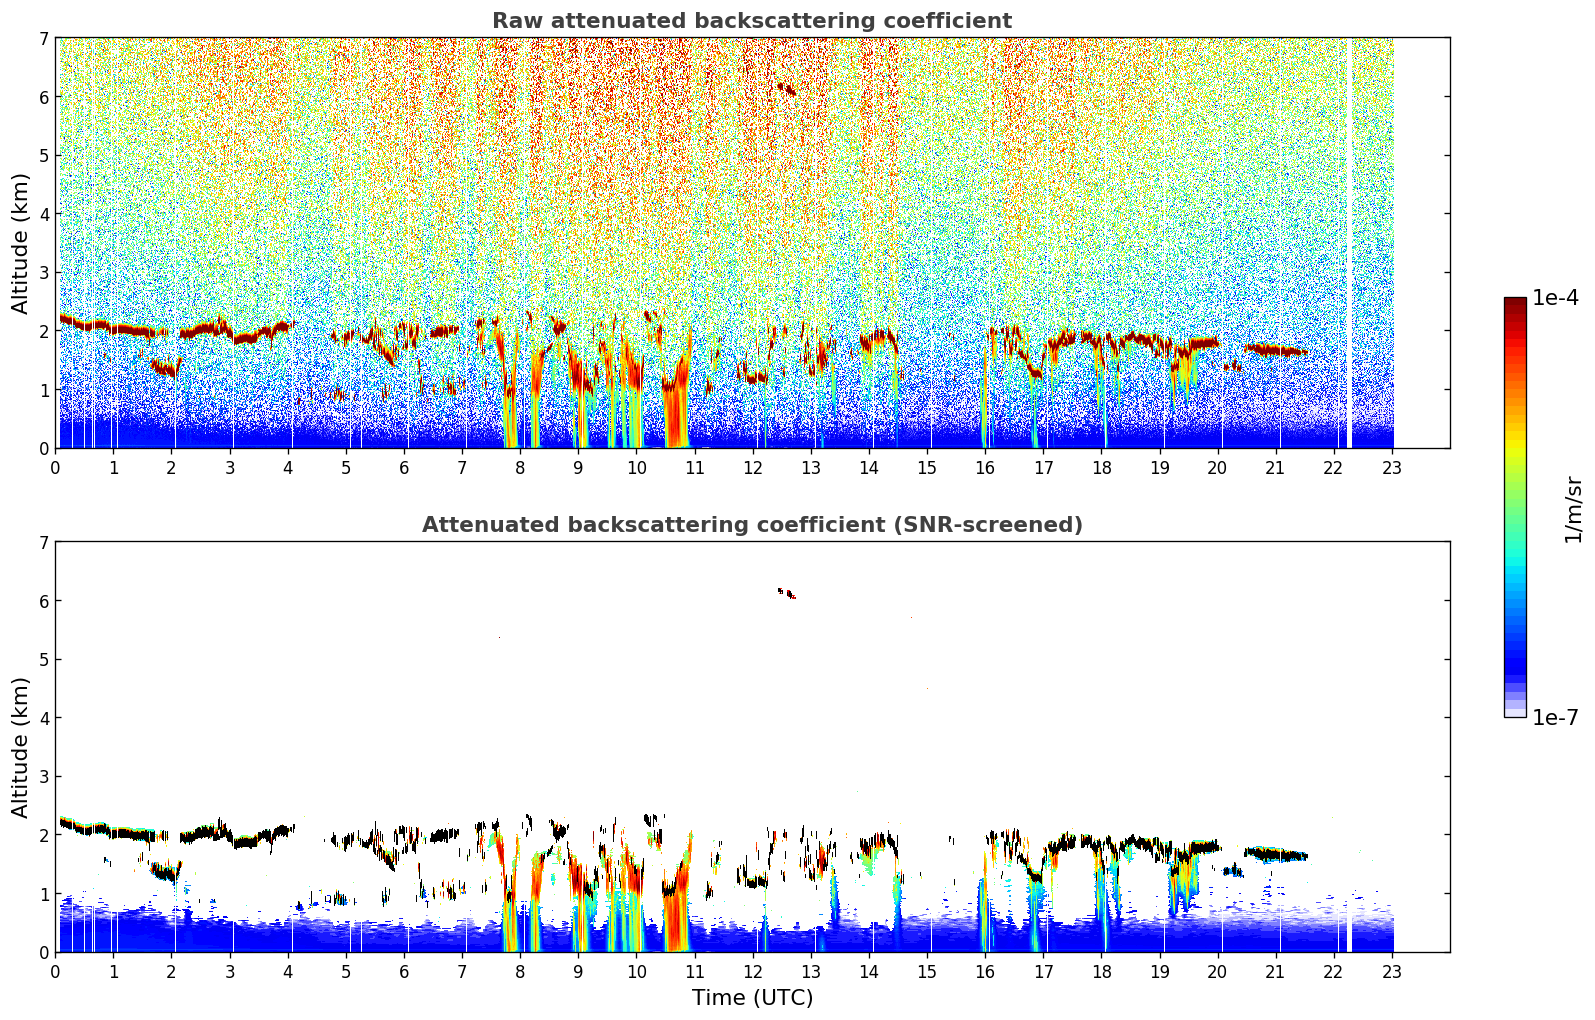Click the 'Raw attenuated backscattering coefficient' title
Viewport: 1595px width, 1020px height.
tap(752, 21)
